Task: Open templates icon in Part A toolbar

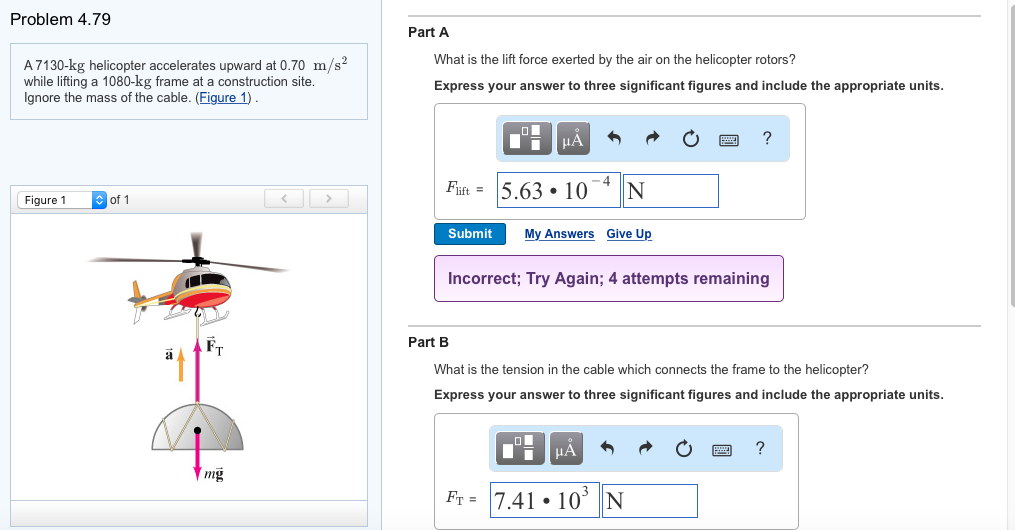Action: coord(527,138)
